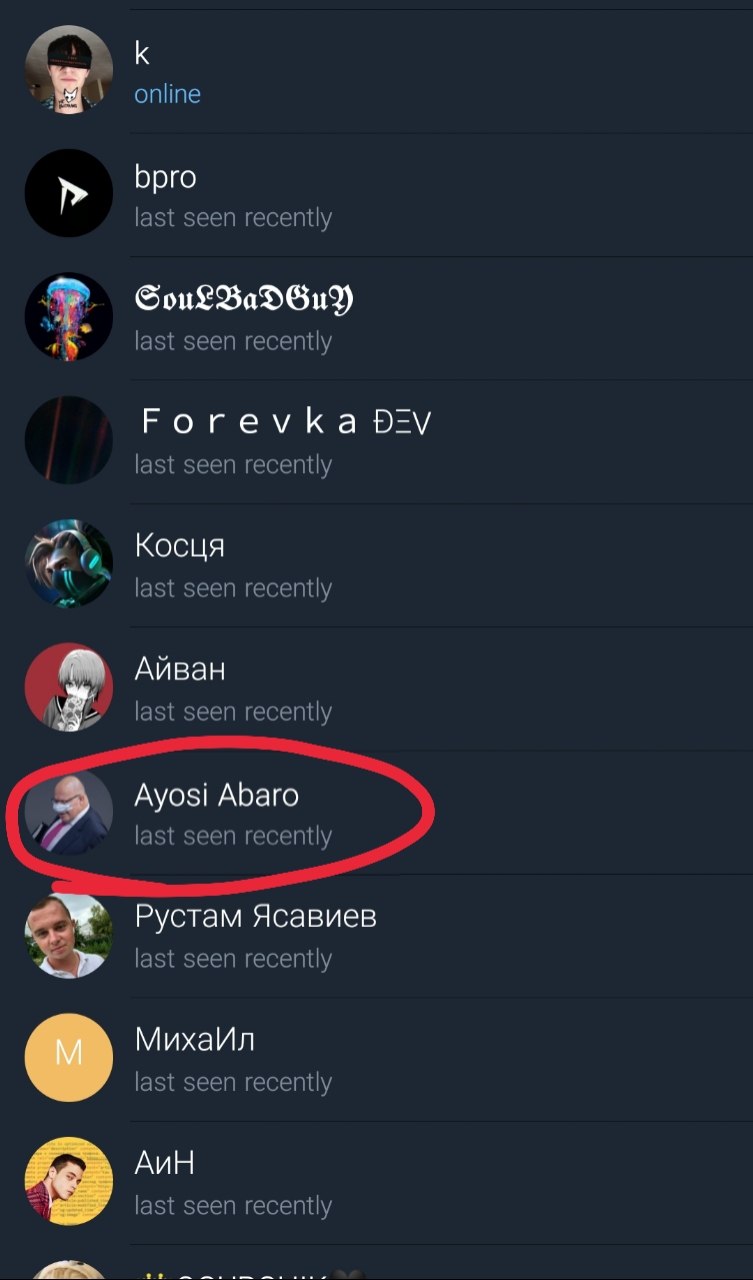Open the Косця contact row
This screenshot has height=1280, width=753.
pos(376,565)
